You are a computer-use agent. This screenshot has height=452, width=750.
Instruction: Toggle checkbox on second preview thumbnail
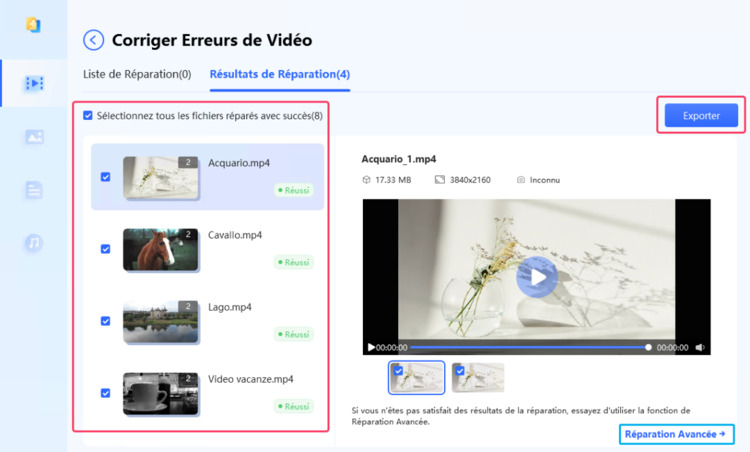(x=460, y=371)
